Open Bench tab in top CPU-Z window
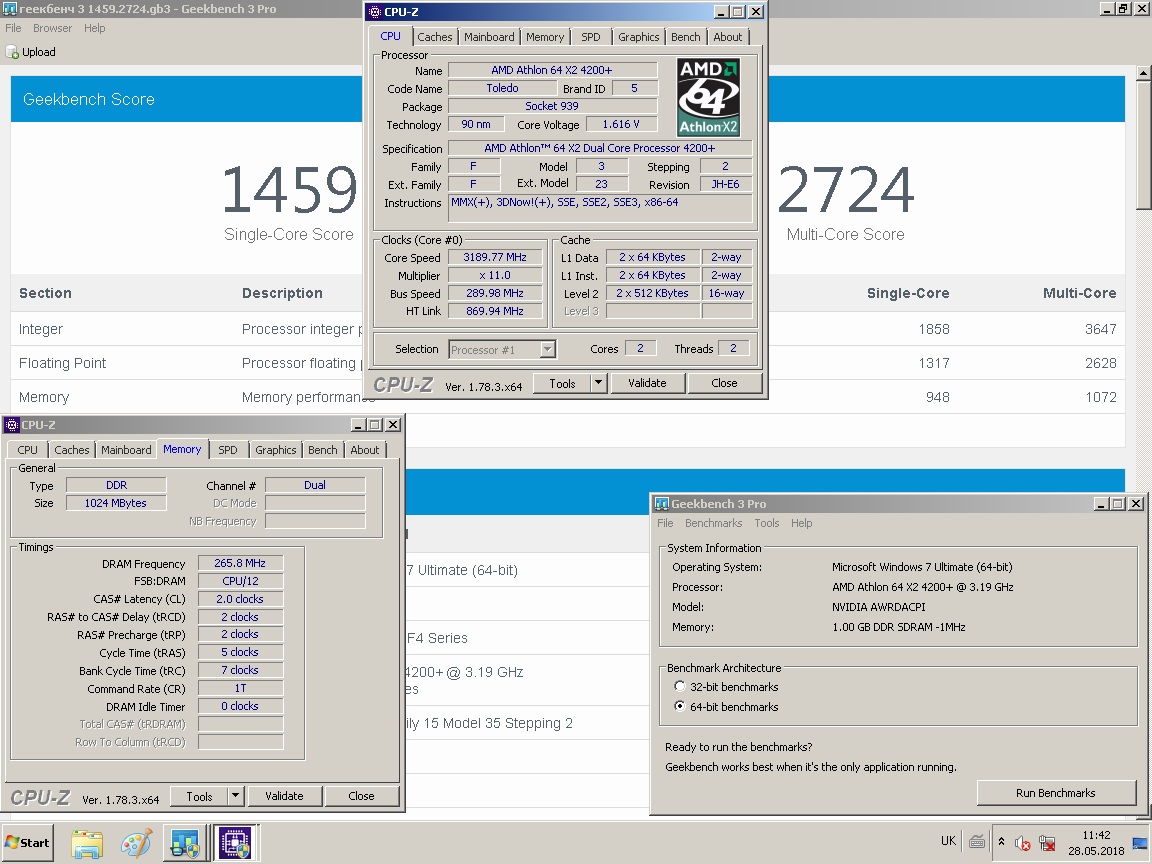The image size is (1152, 864). (685, 37)
